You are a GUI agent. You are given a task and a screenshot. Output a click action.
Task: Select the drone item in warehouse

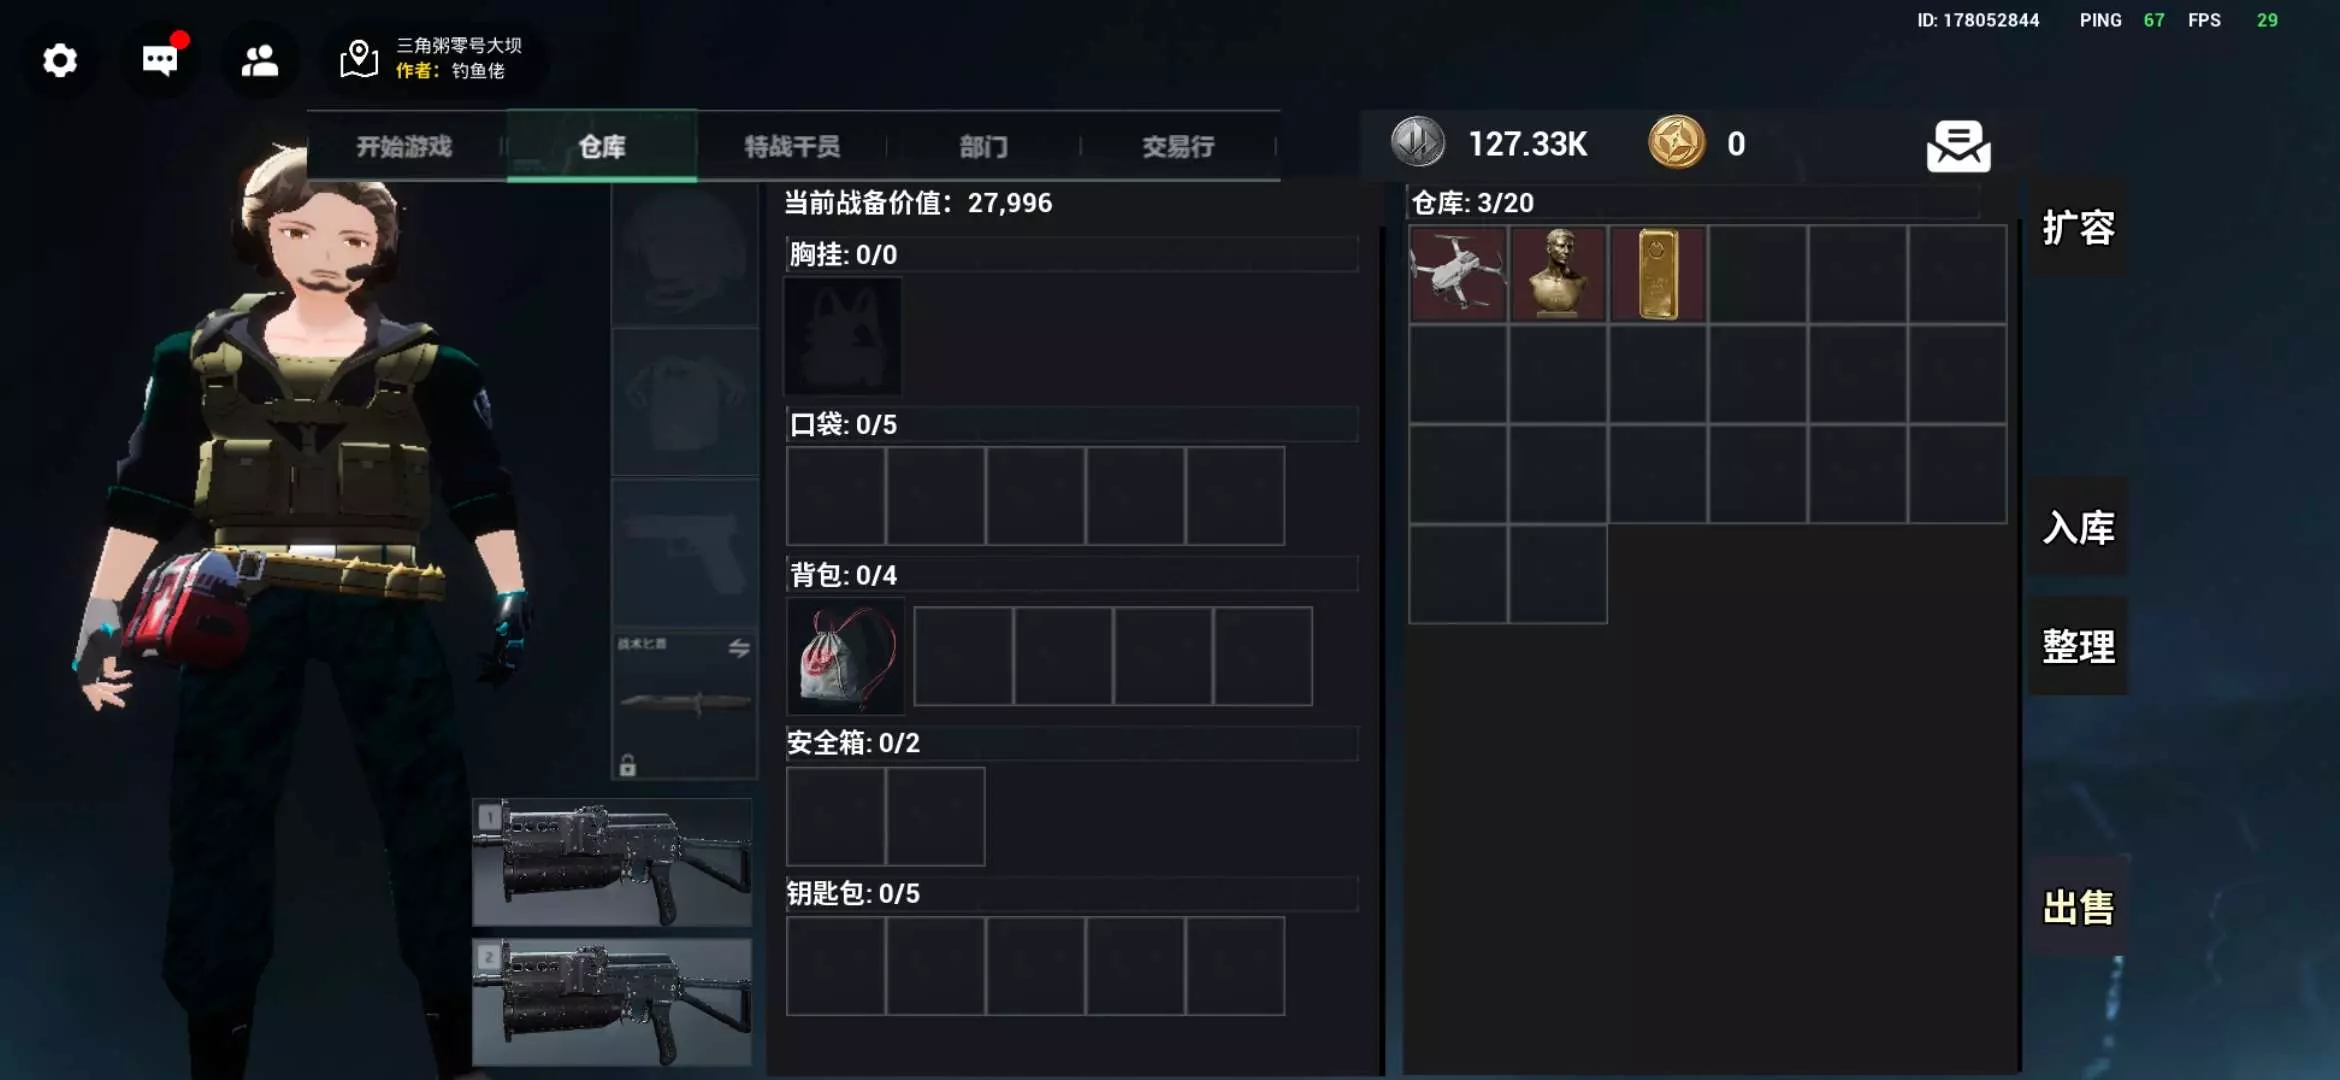(x=1458, y=273)
